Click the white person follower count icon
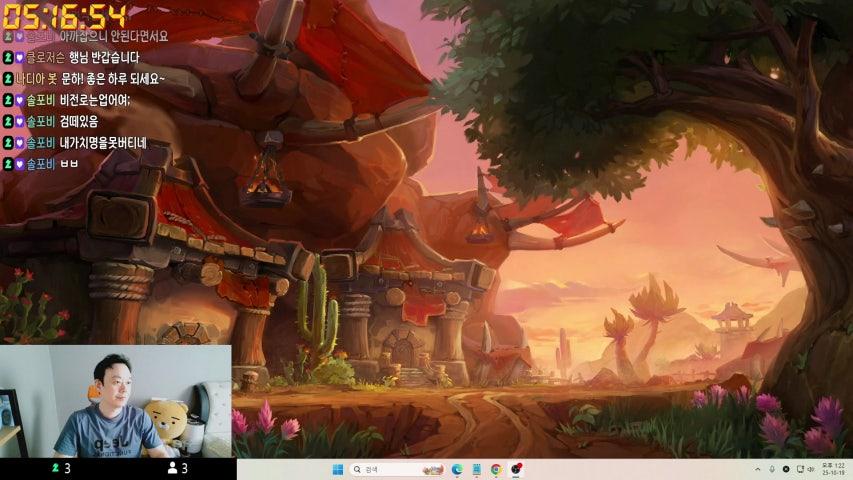Screen dimensions: 853x480 tap(172, 468)
